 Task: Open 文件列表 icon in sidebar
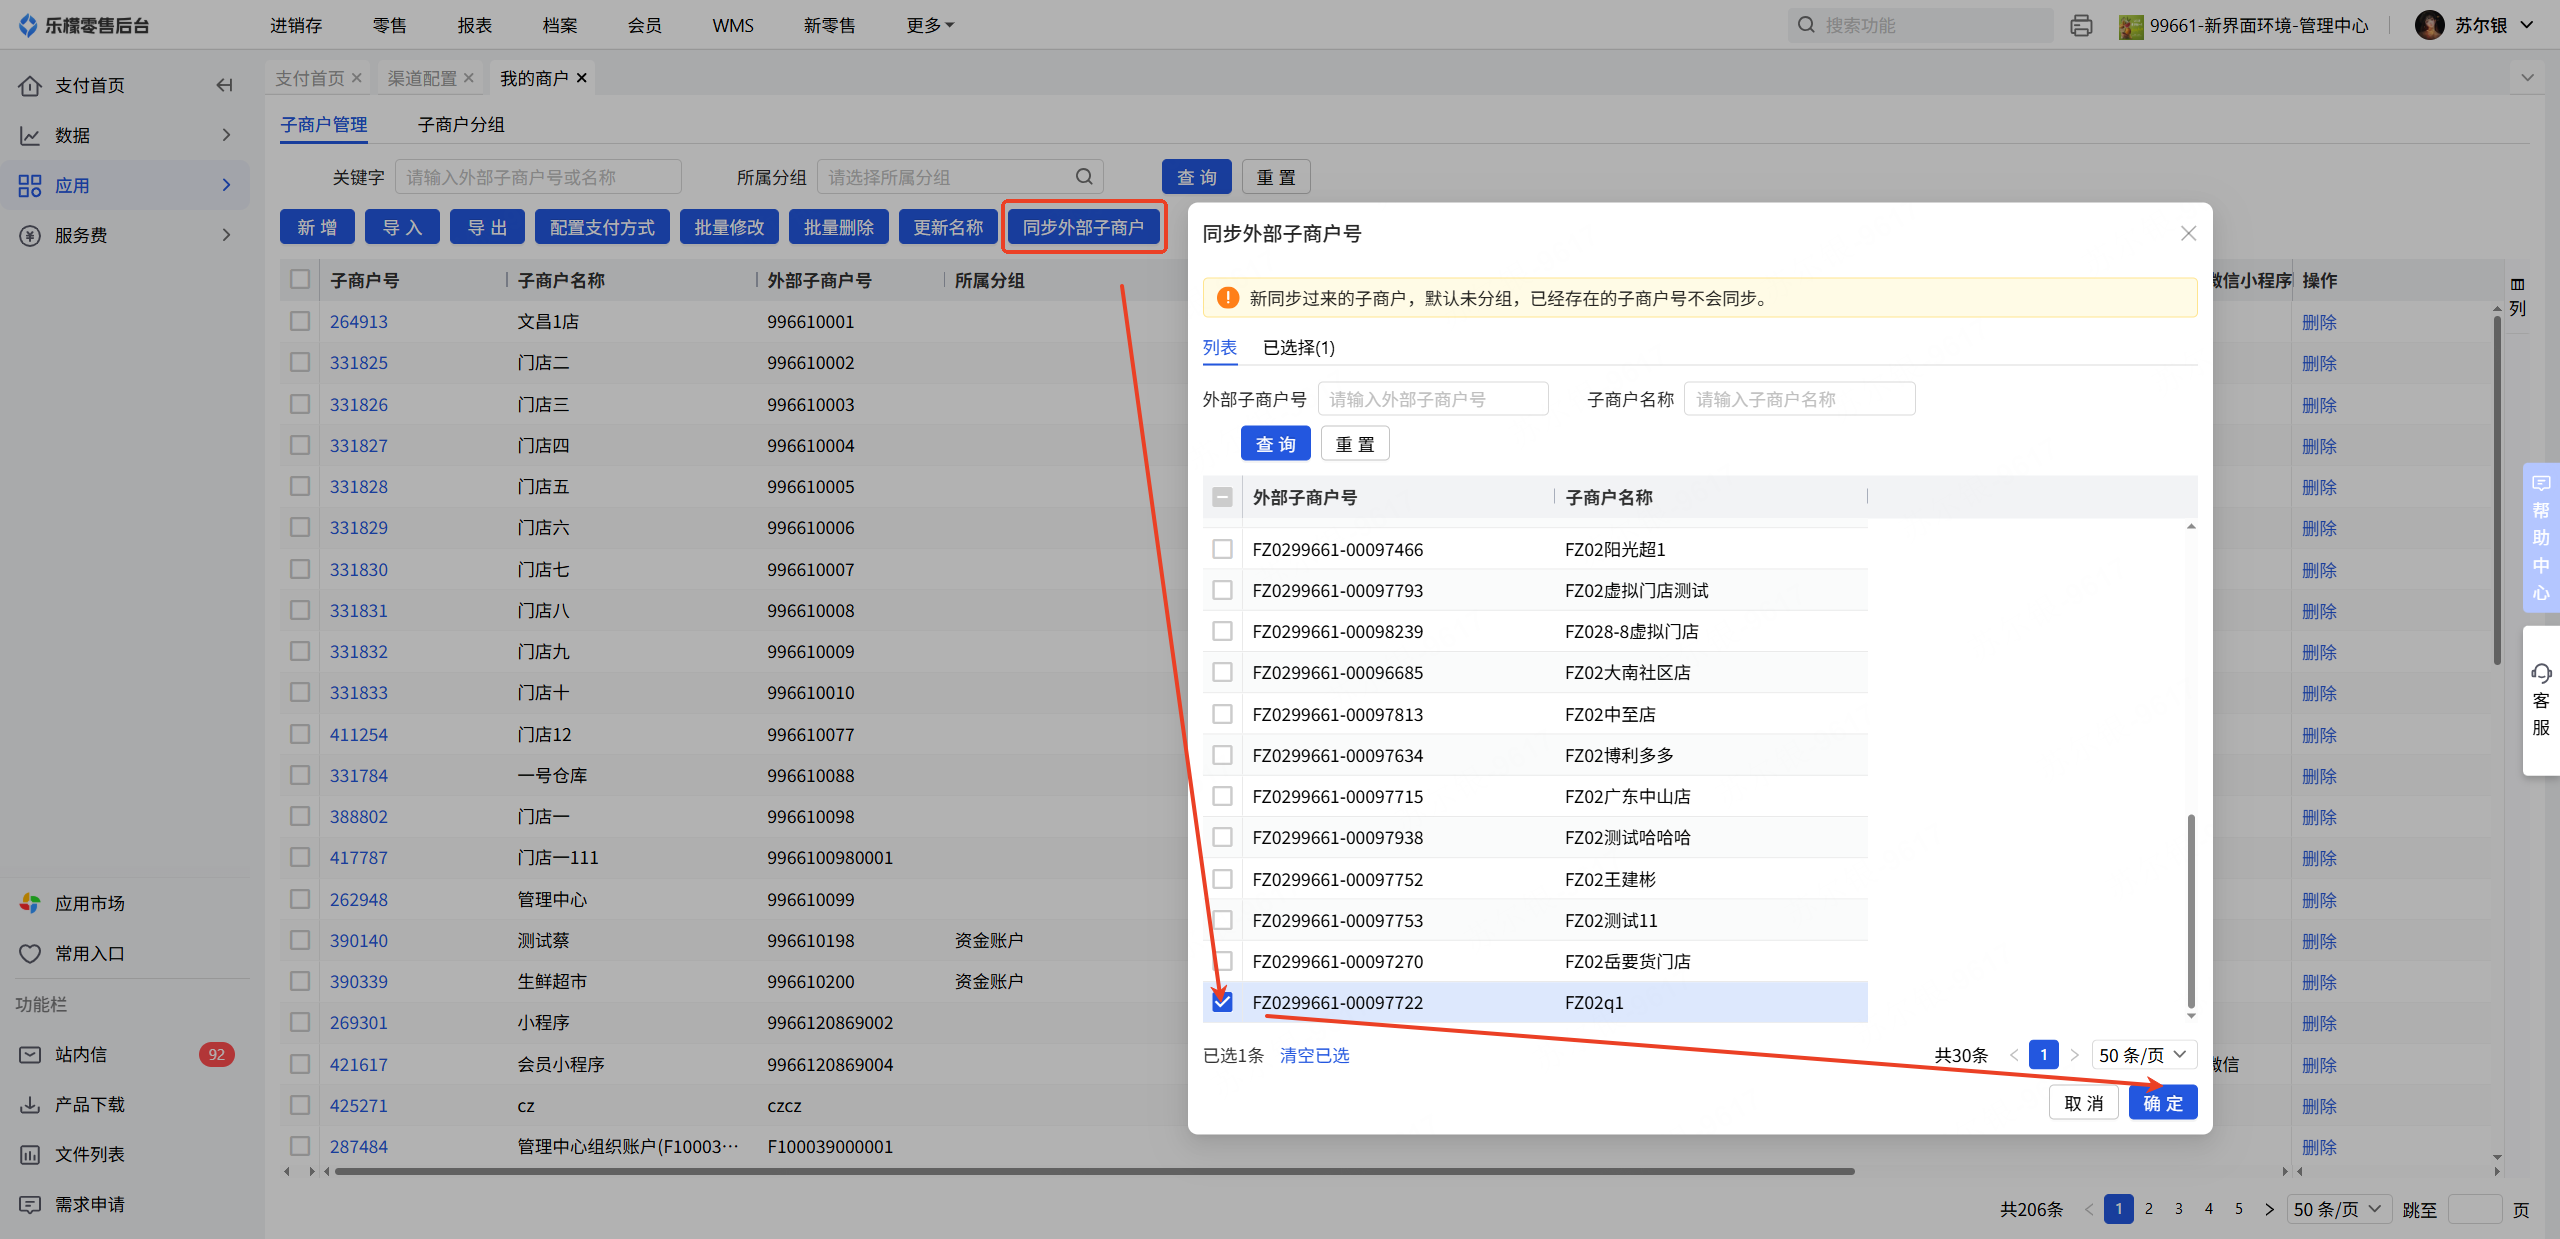(30, 1154)
